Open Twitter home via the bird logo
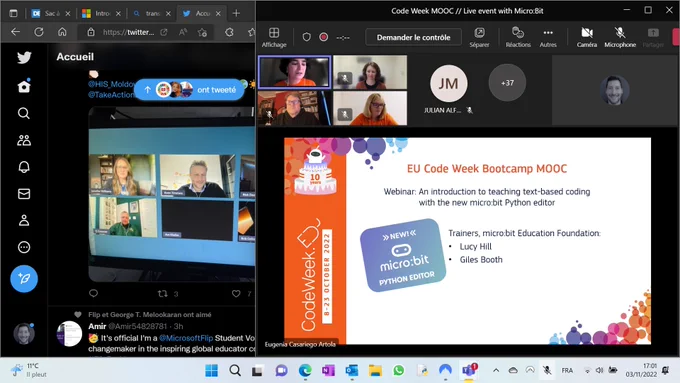Image resolution: width=680 pixels, height=383 pixels. point(24,57)
